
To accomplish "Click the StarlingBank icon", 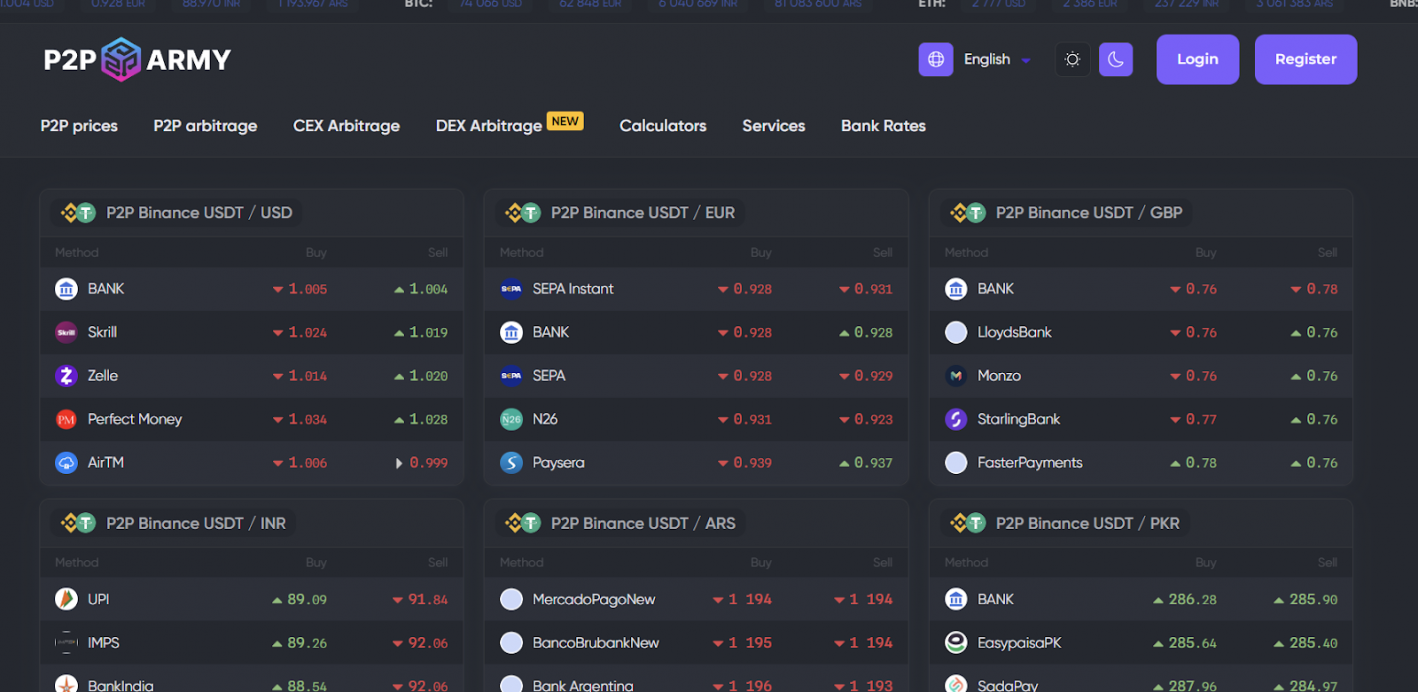I will [x=956, y=419].
